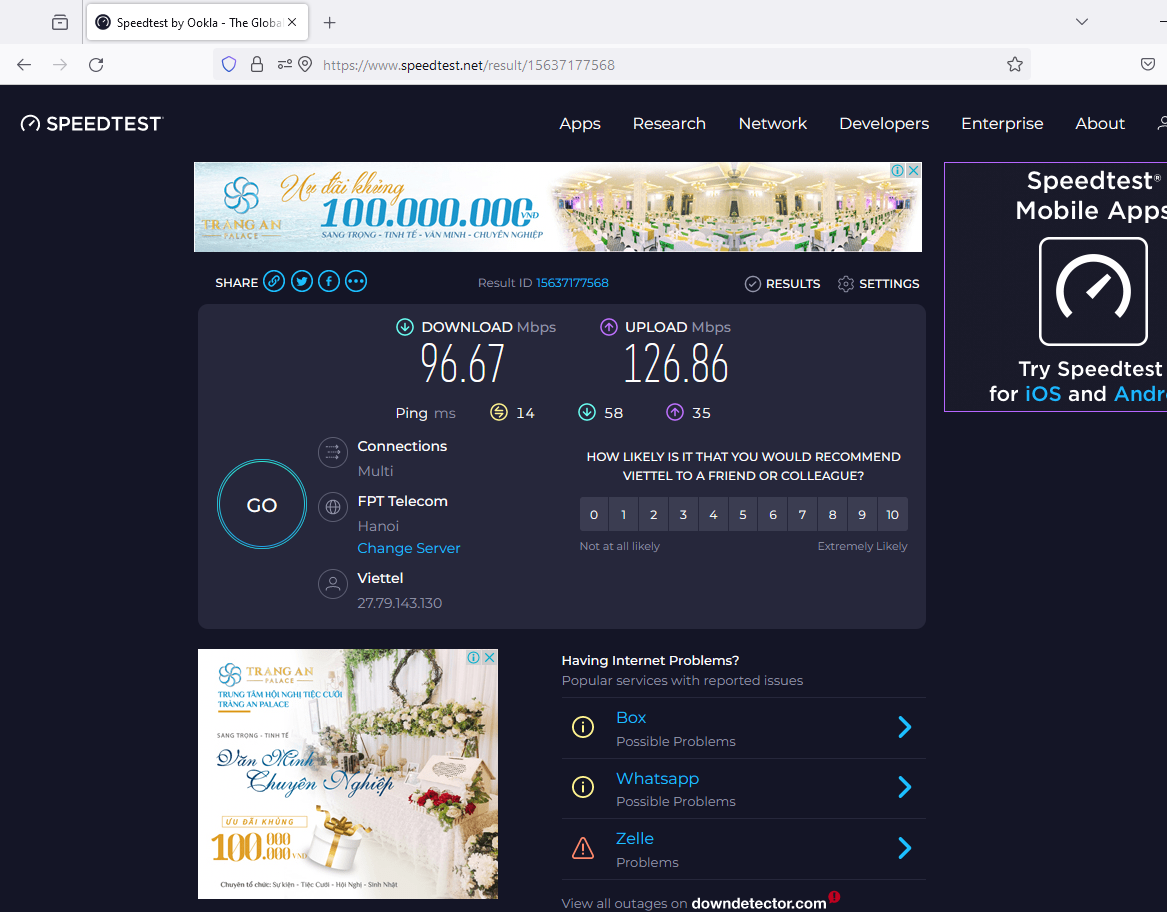Click the Change Server link

coord(409,548)
